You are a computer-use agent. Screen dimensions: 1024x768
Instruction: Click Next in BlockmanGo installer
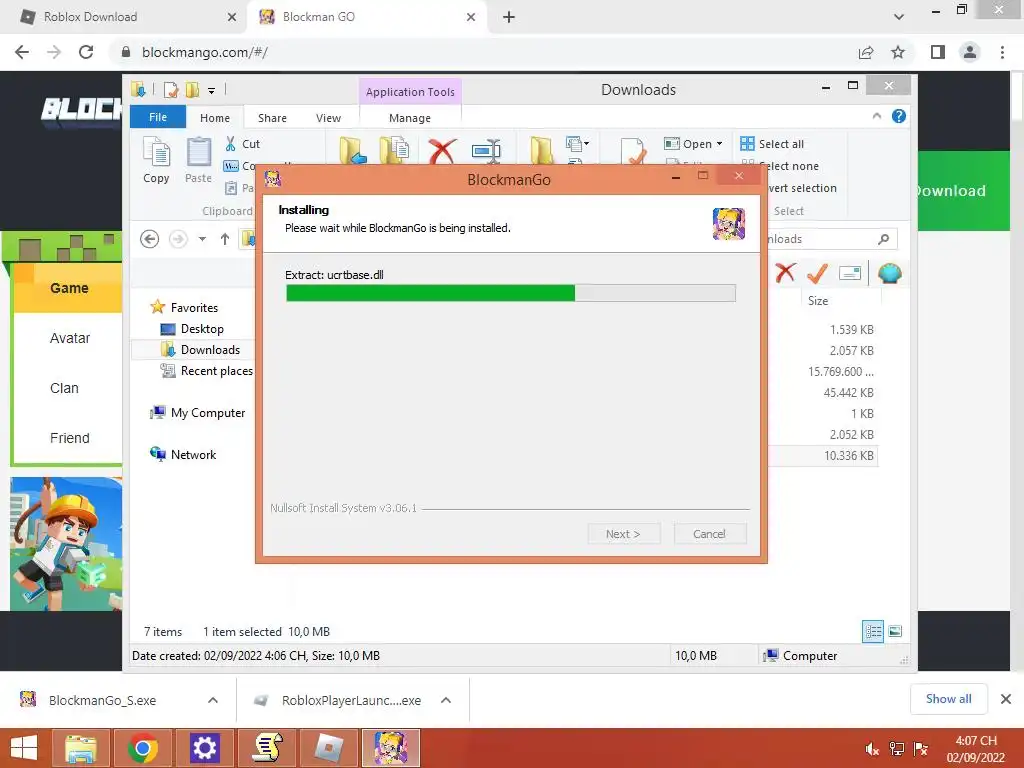point(623,534)
